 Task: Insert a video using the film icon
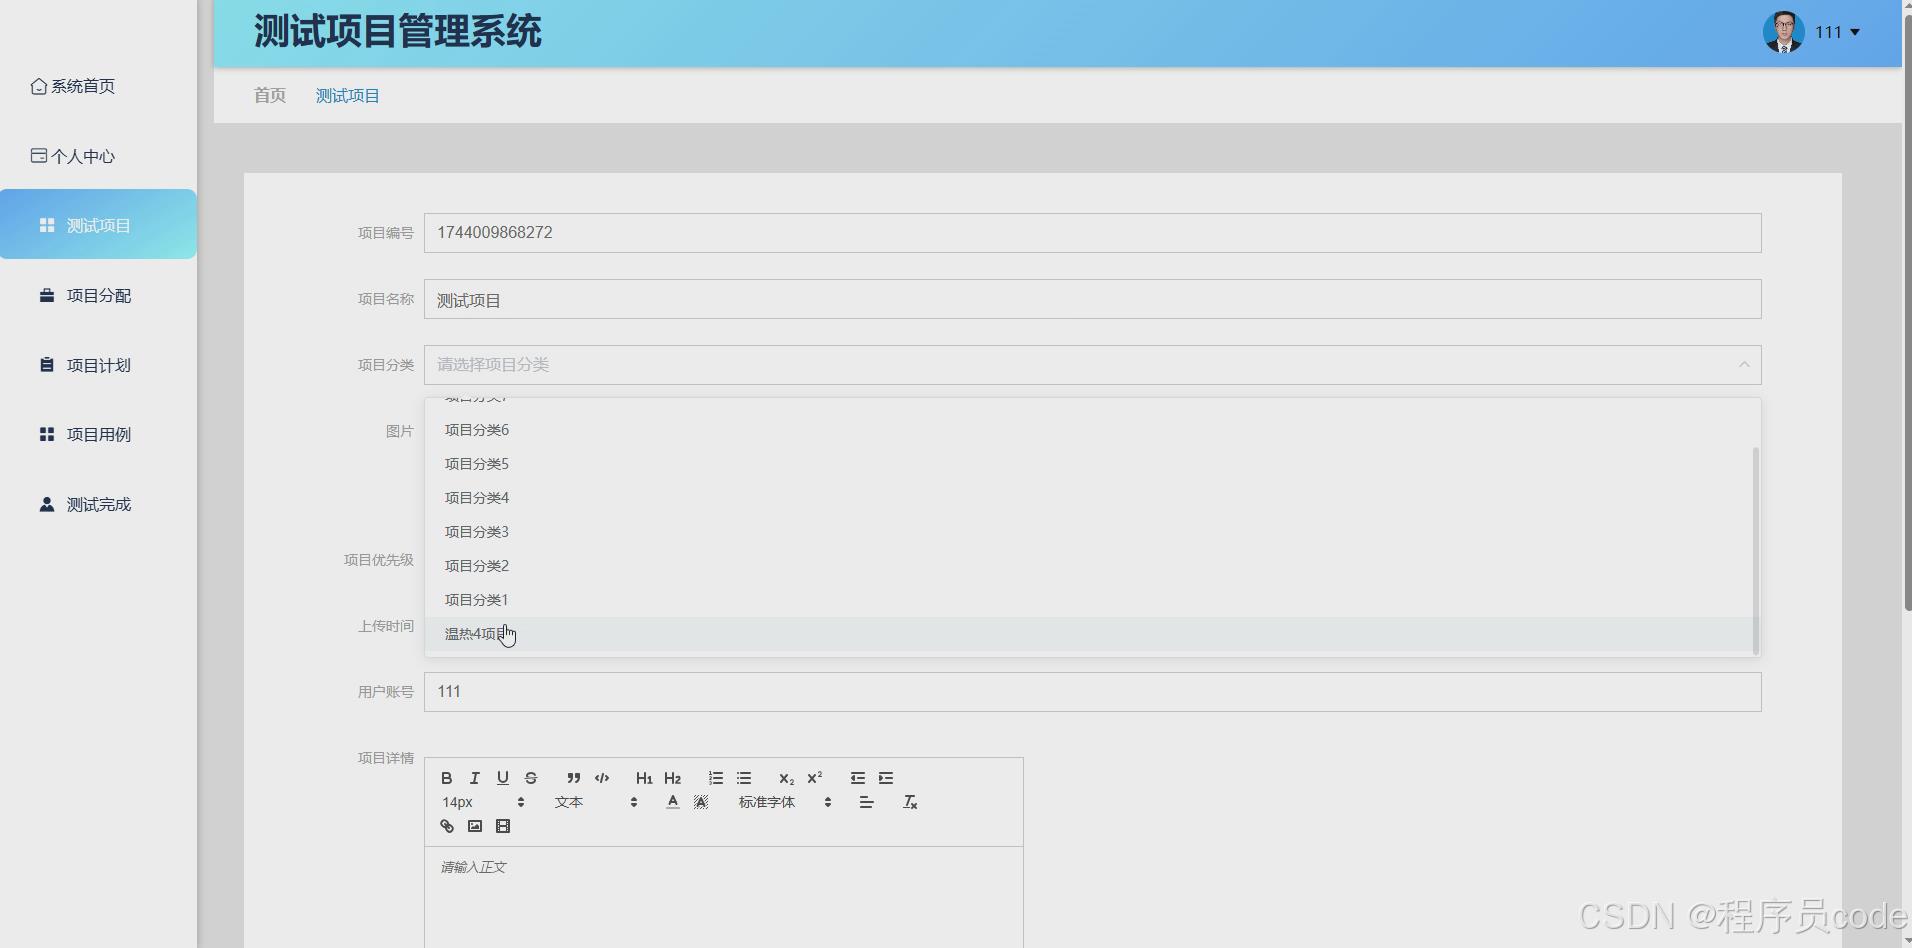(x=503, y=826)
